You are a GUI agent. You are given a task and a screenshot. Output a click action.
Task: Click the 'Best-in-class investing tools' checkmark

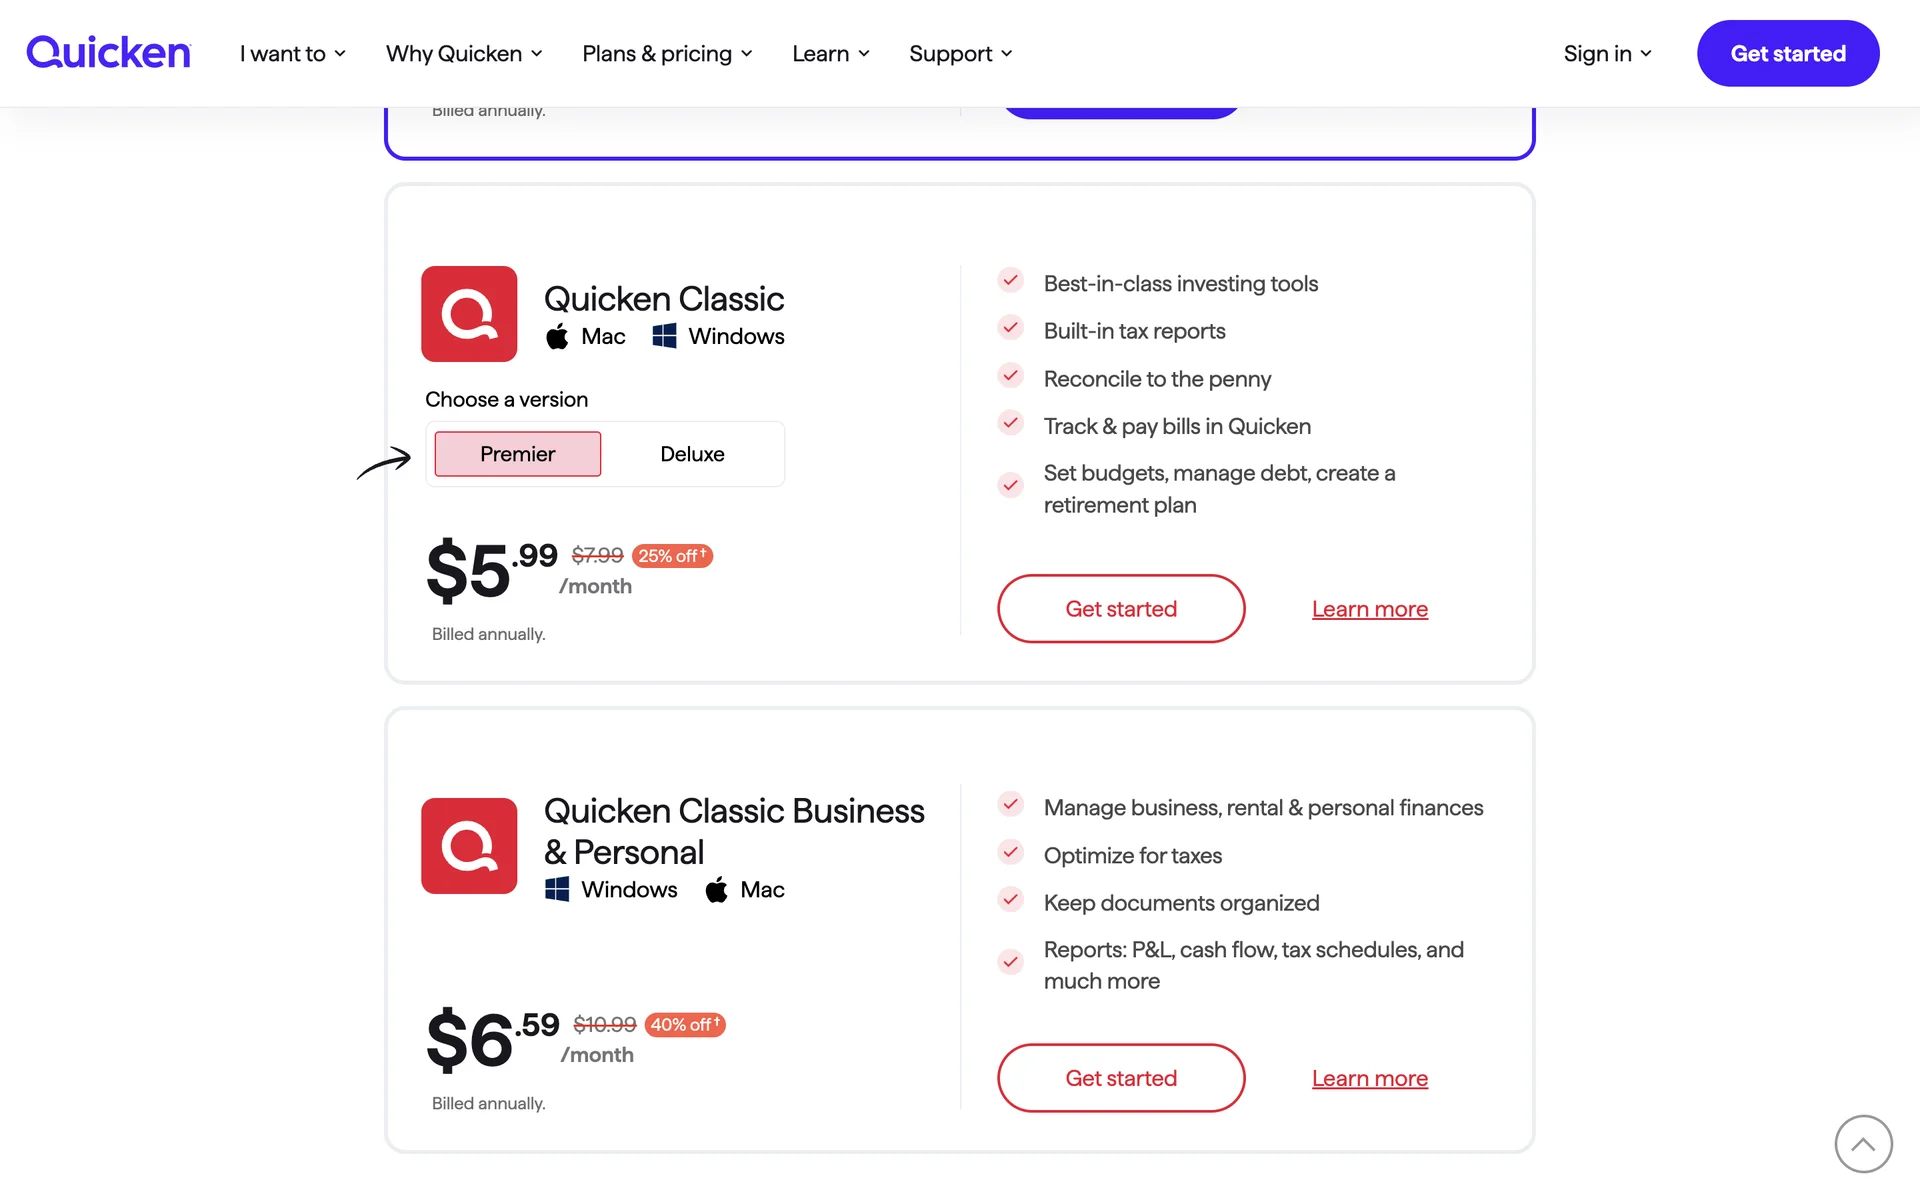[x=1011, y=281]
